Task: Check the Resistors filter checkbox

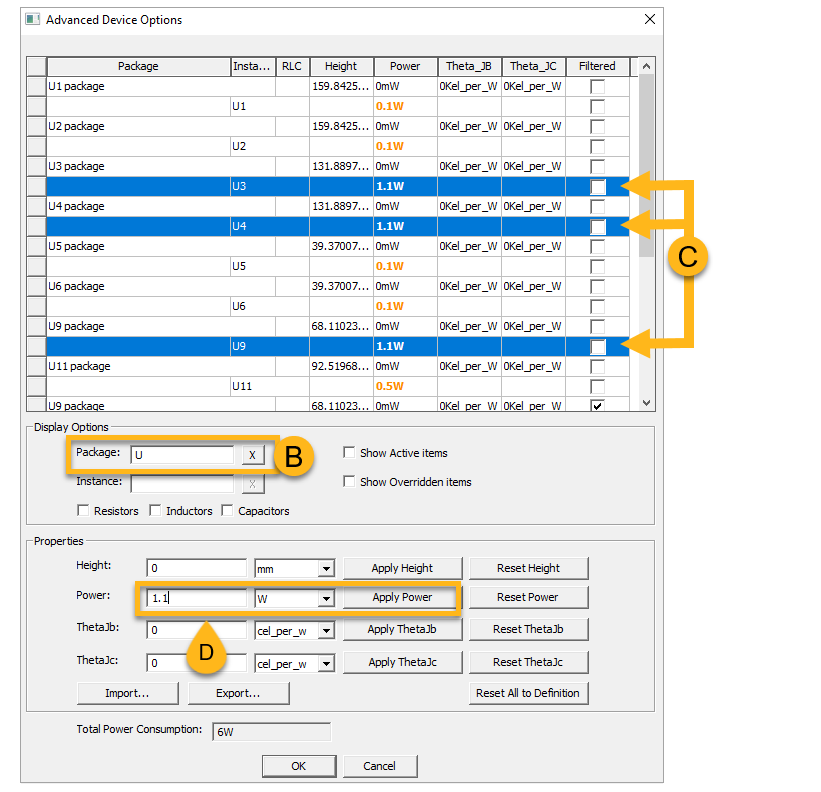Action: tap(84, 511)
